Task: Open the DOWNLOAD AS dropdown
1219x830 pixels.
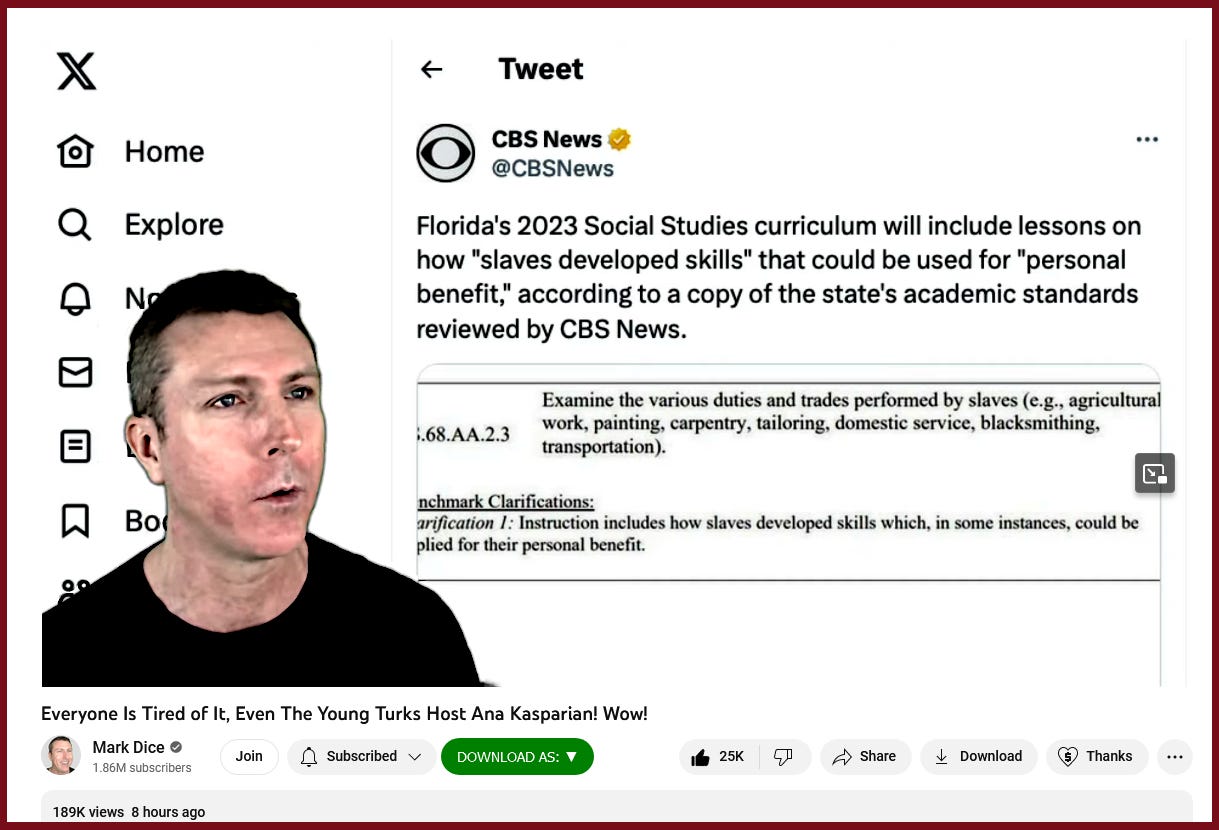Action: [x=517, y=757]
